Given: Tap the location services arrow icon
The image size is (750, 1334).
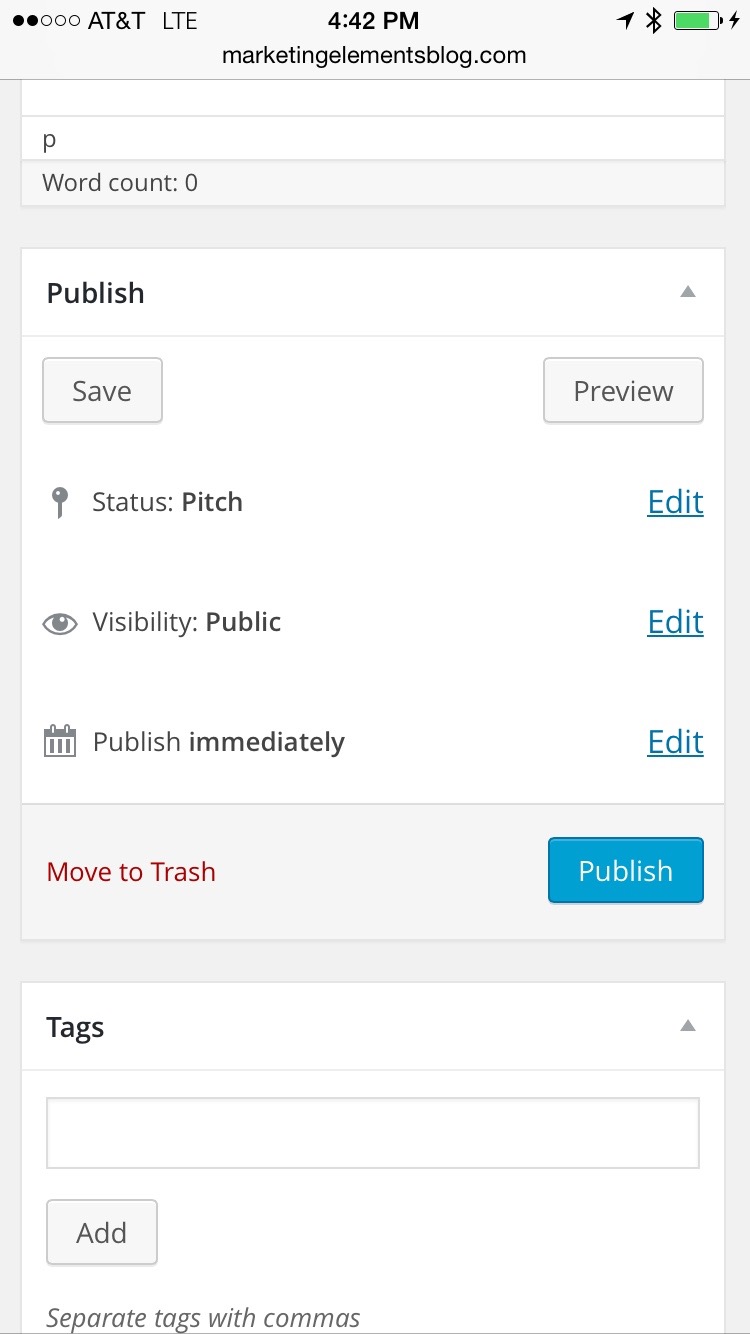Looking at the screenshot, I should click(625, 20).
